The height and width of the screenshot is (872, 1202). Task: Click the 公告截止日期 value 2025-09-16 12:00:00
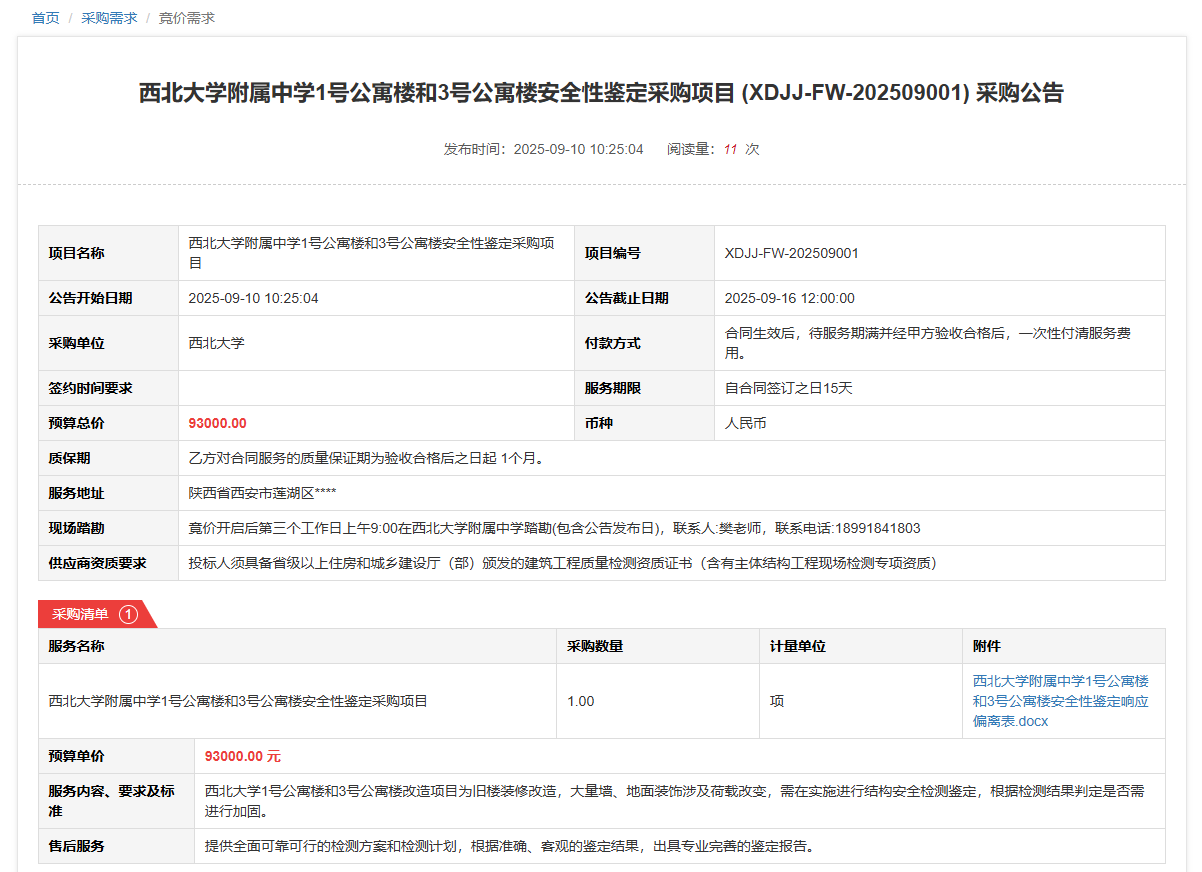789,298
